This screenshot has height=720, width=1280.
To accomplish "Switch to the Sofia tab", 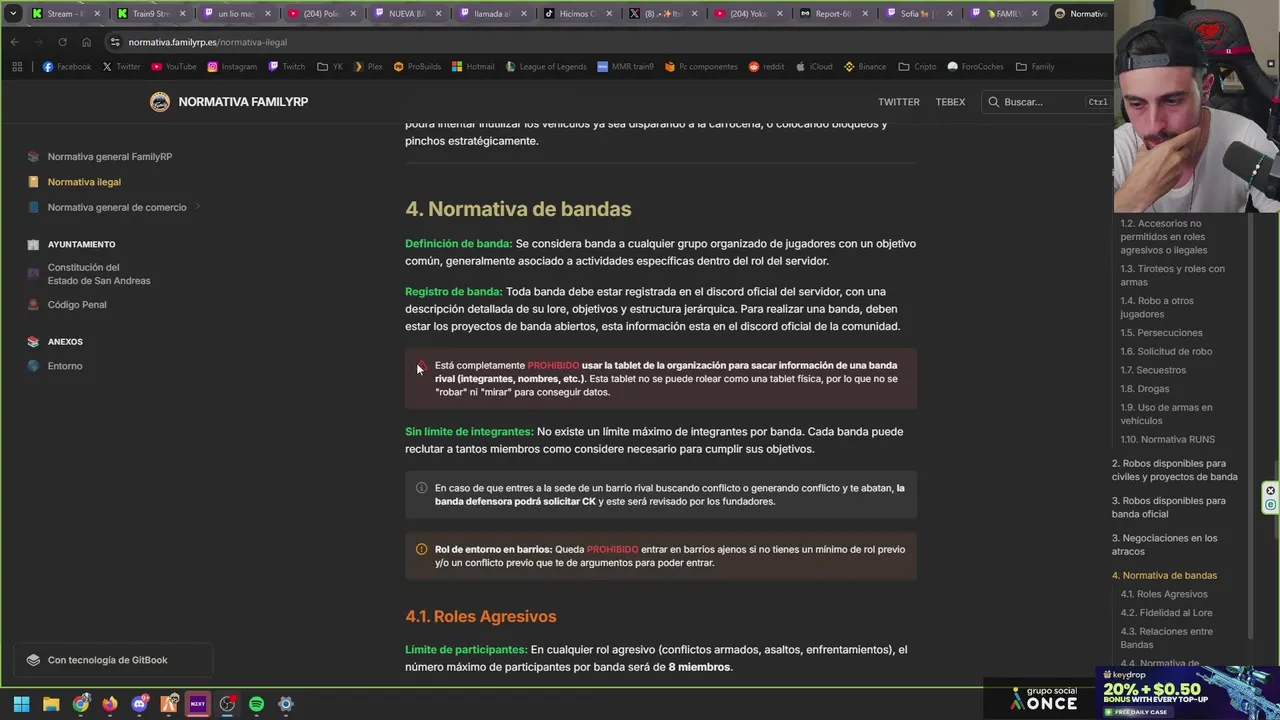I will 918,13.
